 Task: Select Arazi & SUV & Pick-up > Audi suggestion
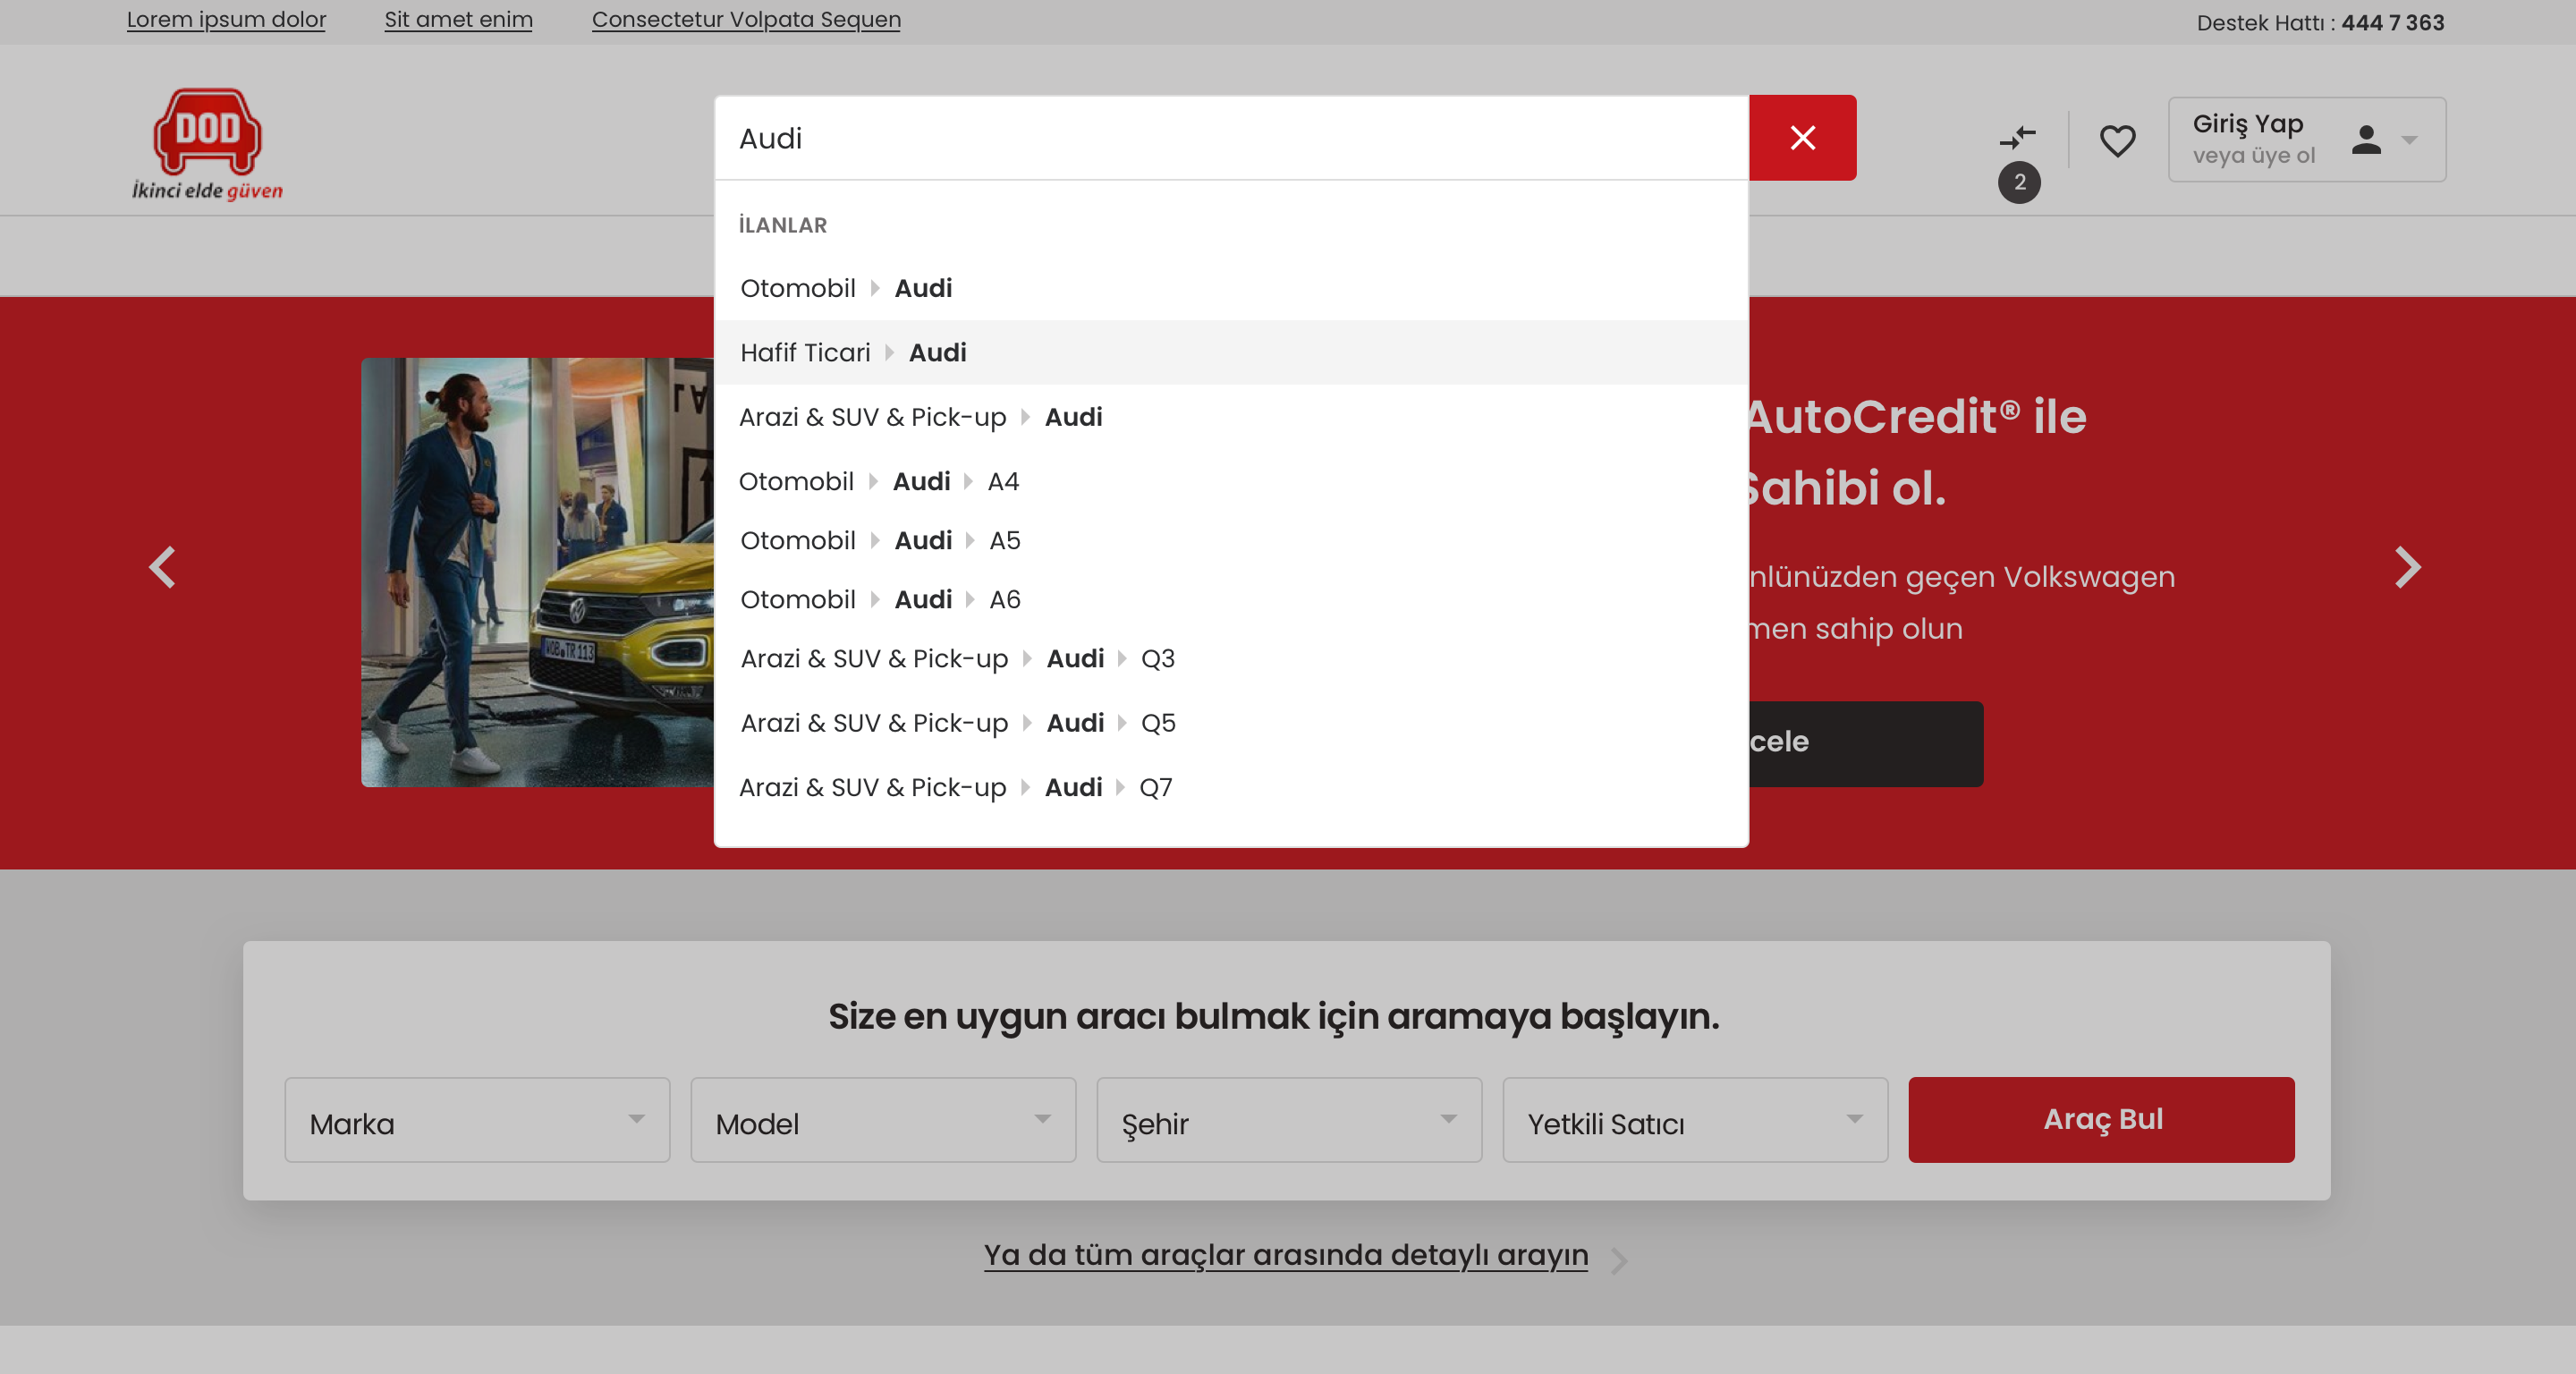1232,417
